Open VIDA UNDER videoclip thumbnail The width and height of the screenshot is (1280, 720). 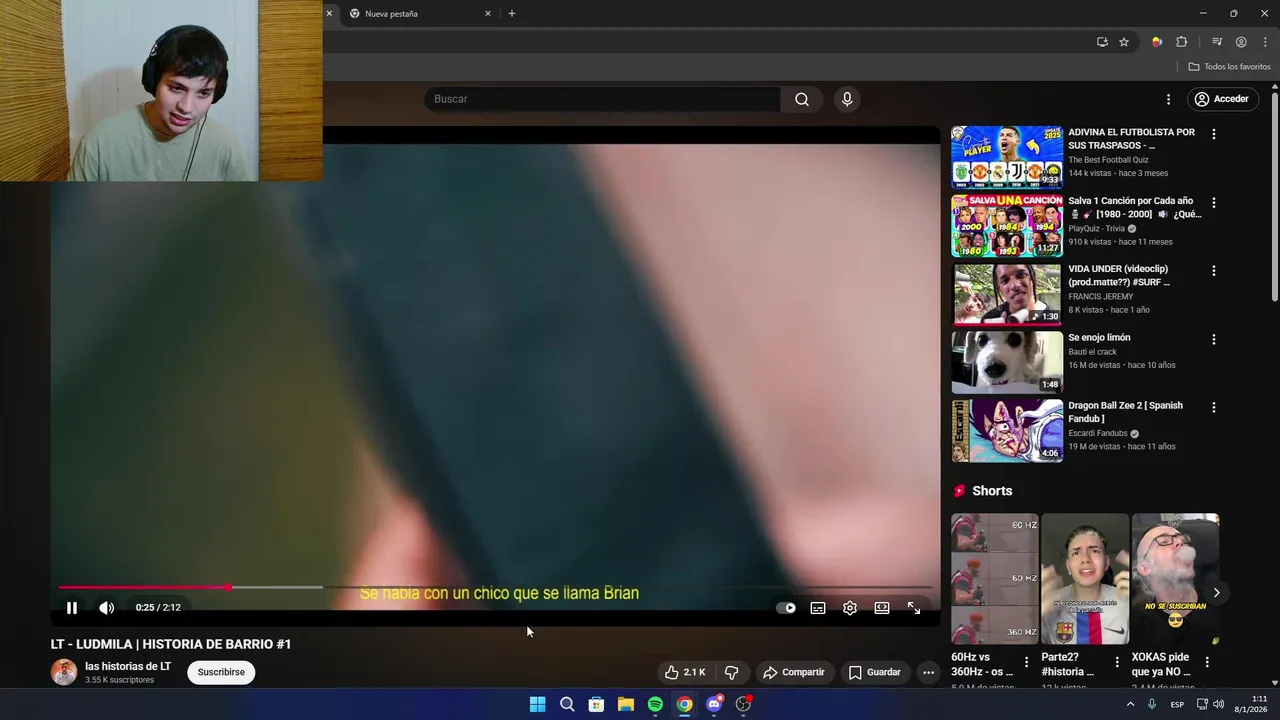click(1006, 294)
